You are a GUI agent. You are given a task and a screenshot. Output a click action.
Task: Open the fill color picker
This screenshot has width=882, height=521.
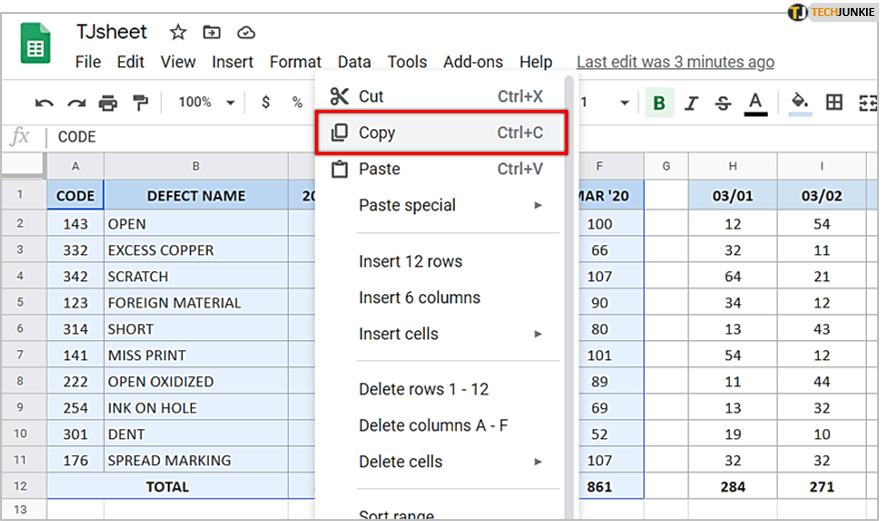pos(799,102)
